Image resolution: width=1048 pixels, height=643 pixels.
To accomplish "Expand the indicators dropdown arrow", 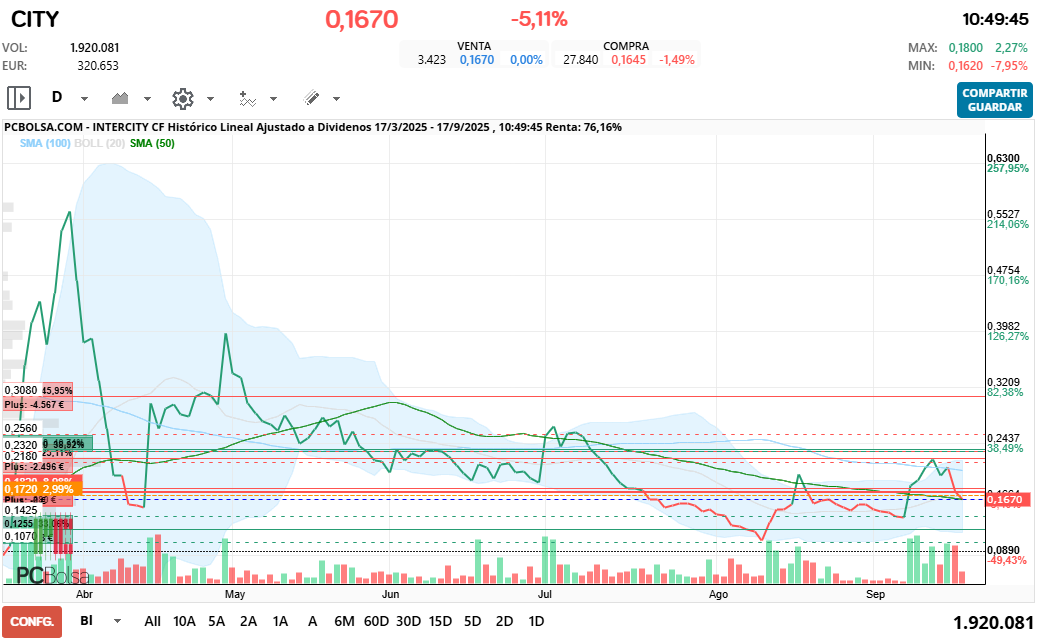I will (x=273, y=99).
